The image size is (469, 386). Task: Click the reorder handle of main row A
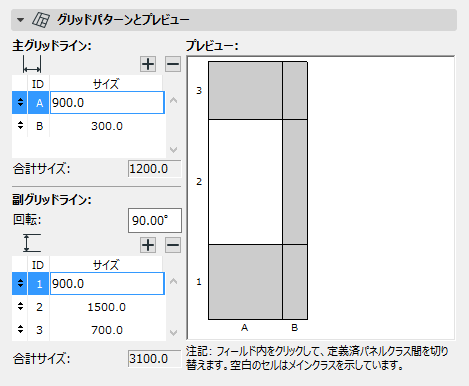(20, 102)
